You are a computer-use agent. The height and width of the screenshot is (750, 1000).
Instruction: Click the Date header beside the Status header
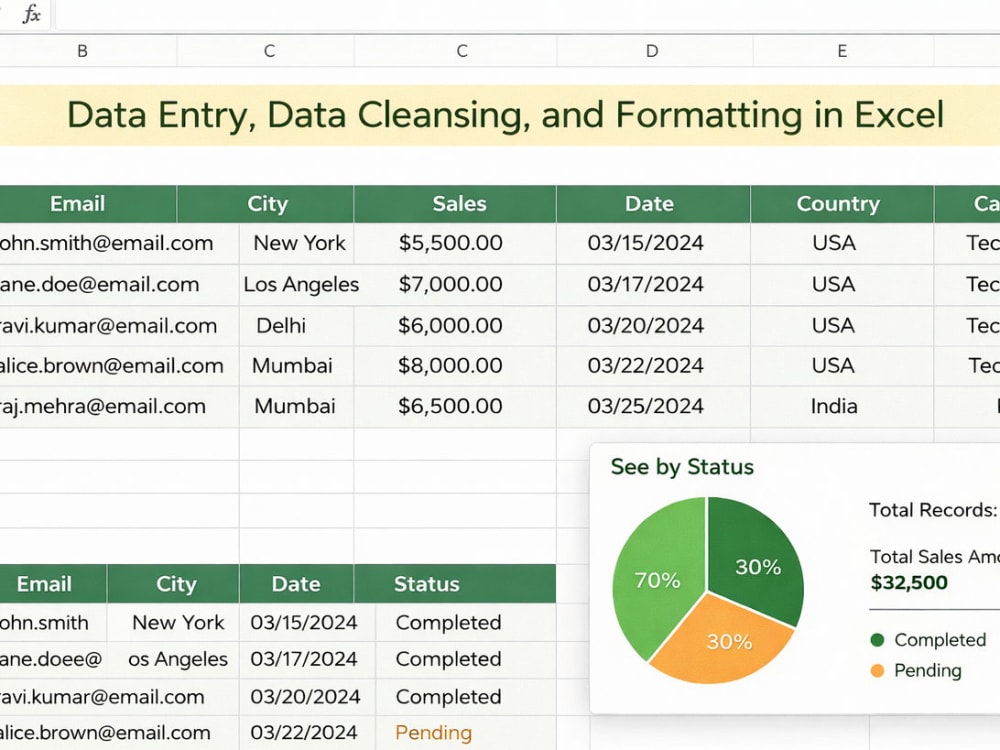click(296, 584)
